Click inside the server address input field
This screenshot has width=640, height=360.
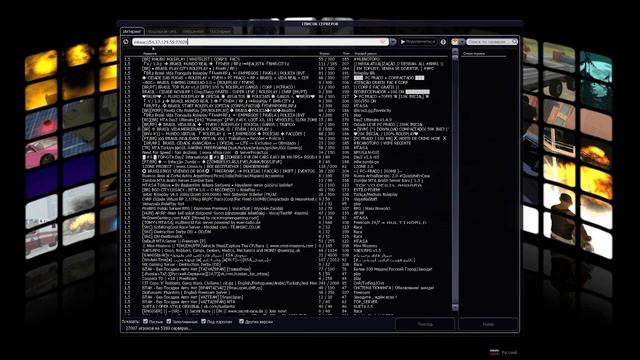pos(260,42)
